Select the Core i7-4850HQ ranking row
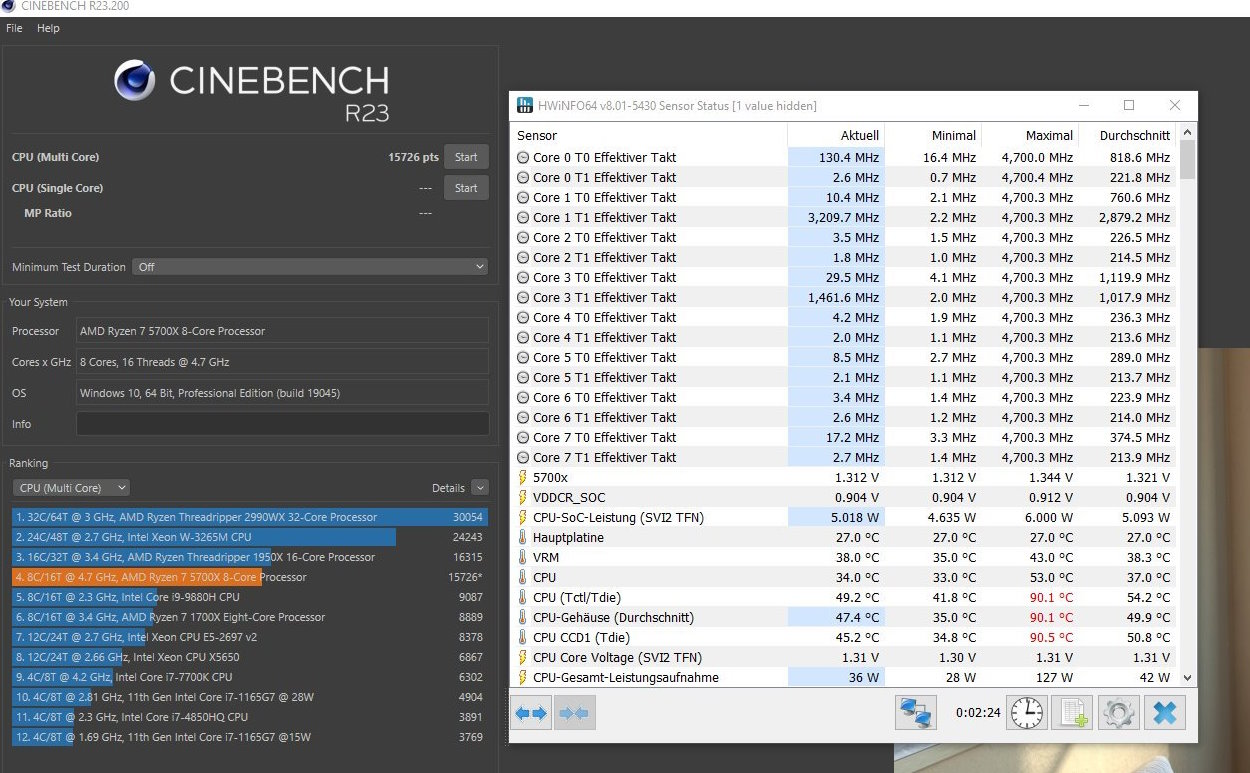This screenshot has height=773, width=1250. coord(250,717)
